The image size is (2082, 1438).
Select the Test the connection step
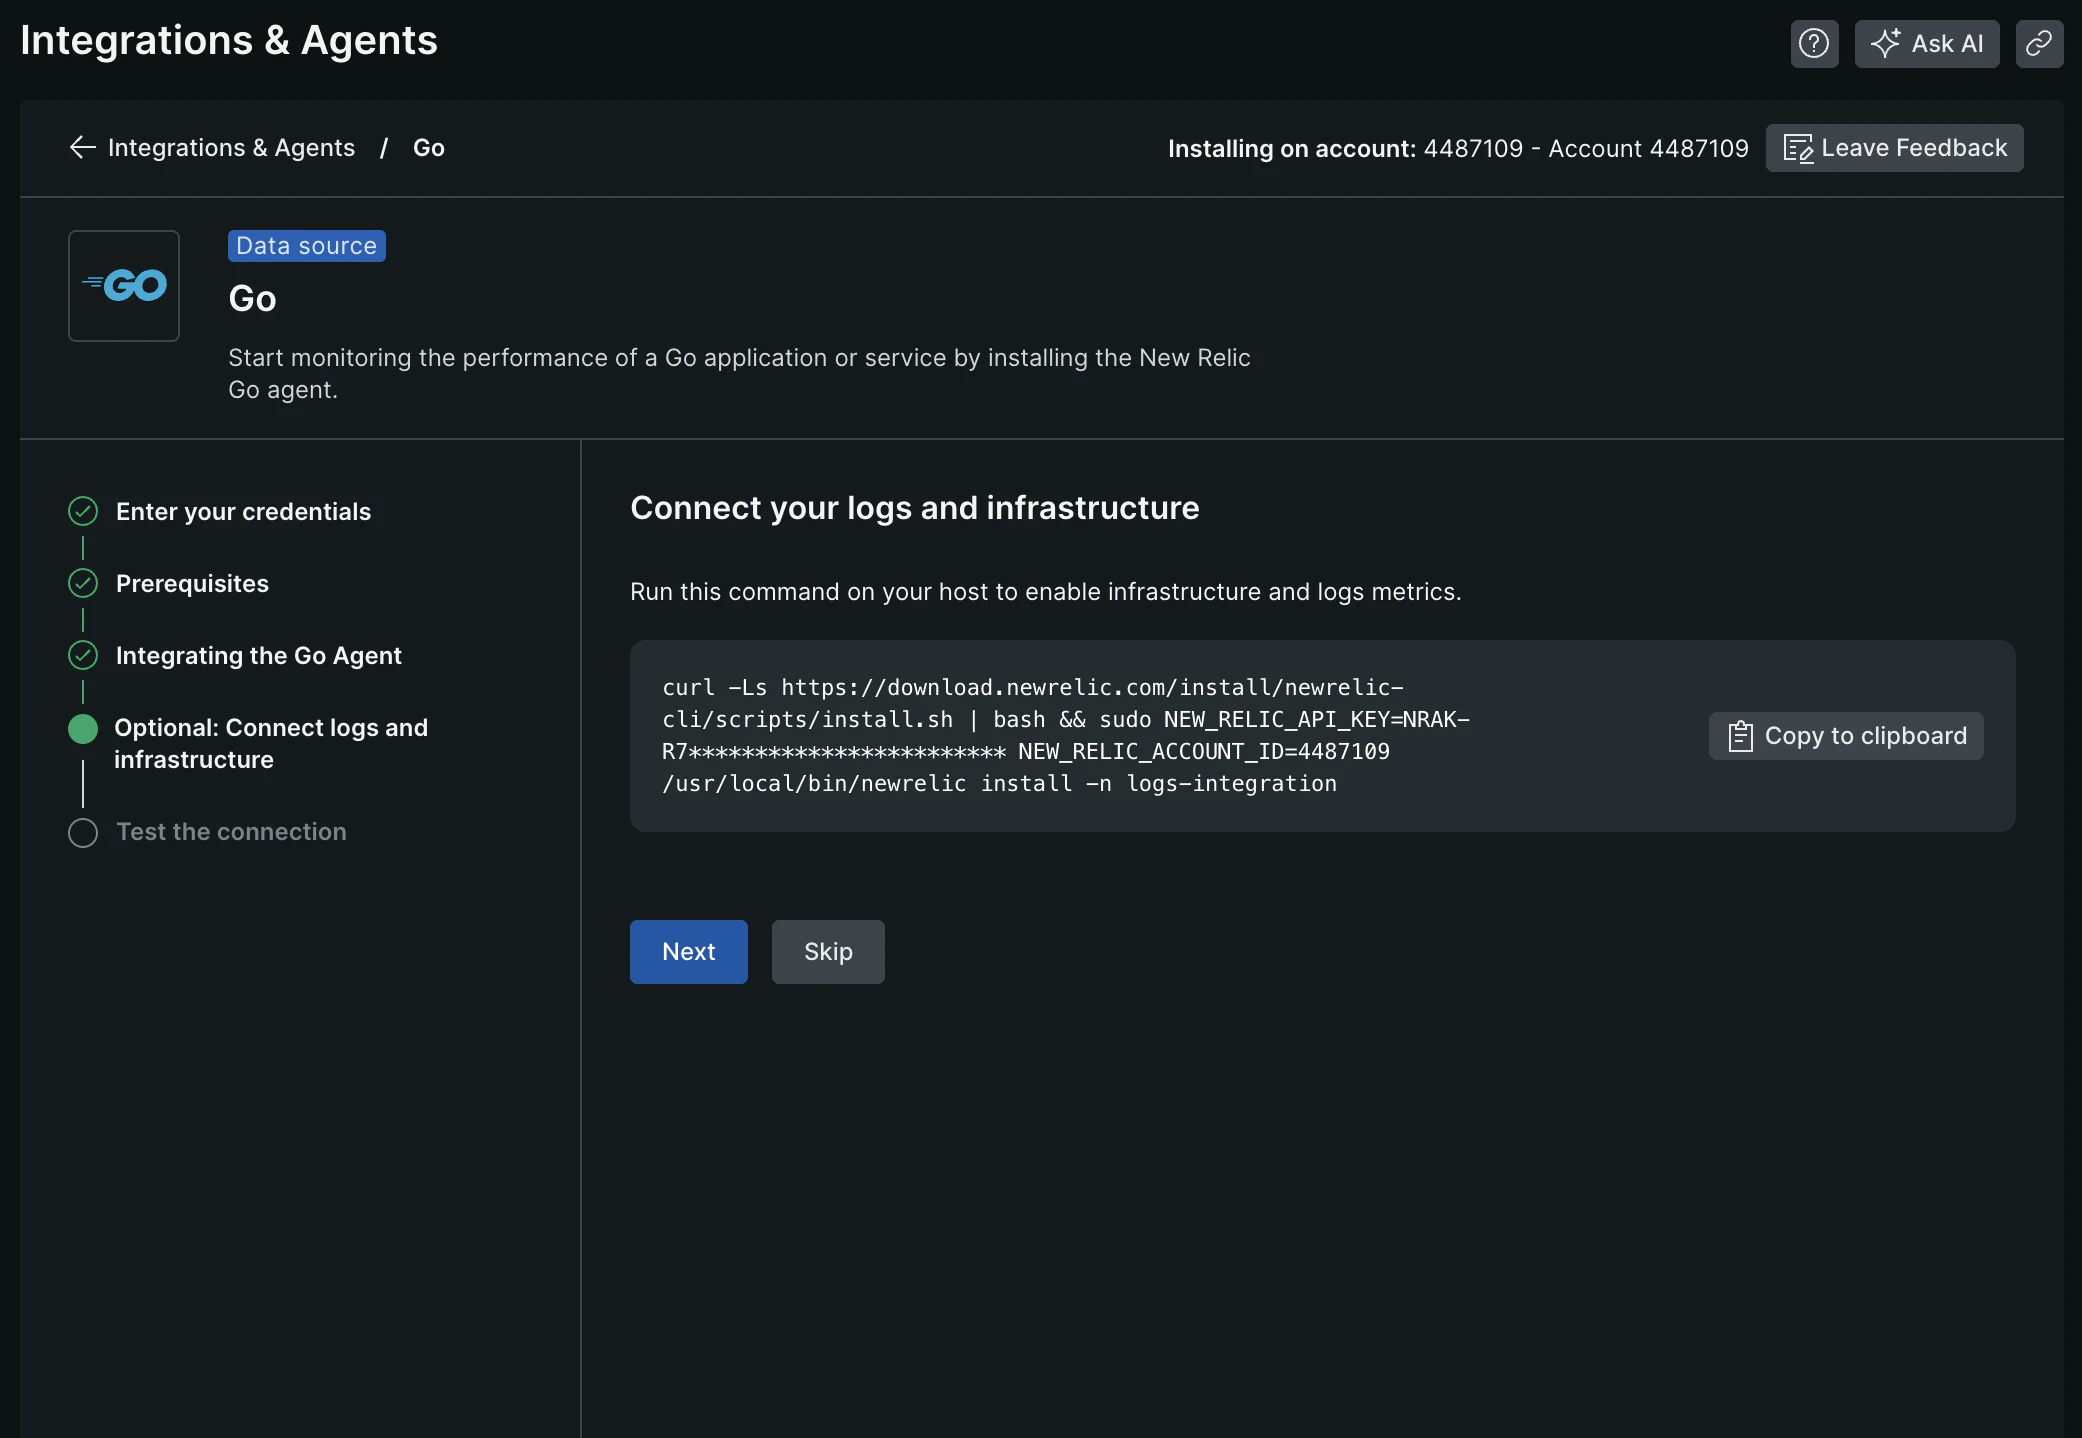[x=231, y=832]
